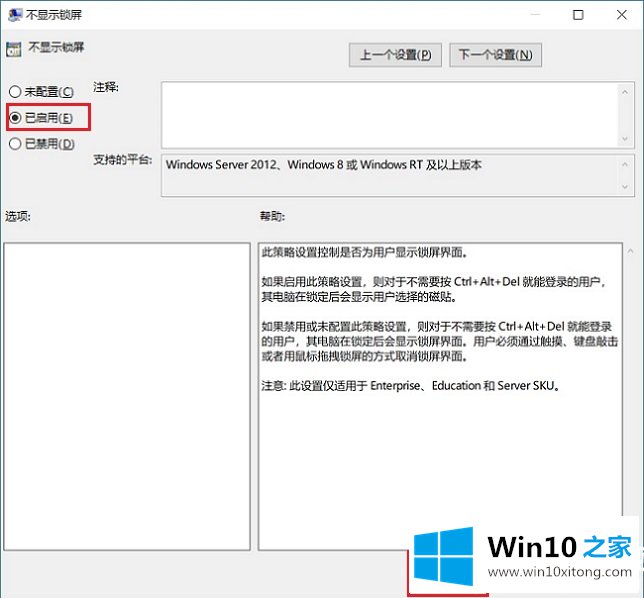Screen dimensions: 644x598
Task: Click the 帮助: label
Action: coord(272,216)
